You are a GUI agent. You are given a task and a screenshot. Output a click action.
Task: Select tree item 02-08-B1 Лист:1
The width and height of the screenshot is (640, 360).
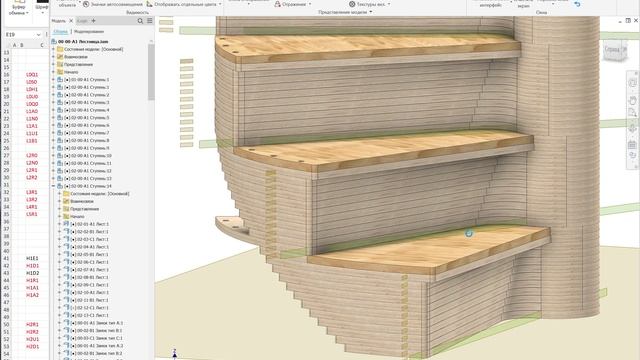(89, 277)
